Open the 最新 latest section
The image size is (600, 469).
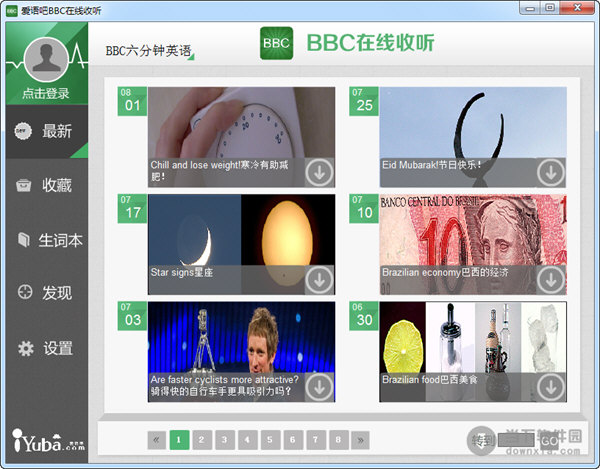(47, 131)
